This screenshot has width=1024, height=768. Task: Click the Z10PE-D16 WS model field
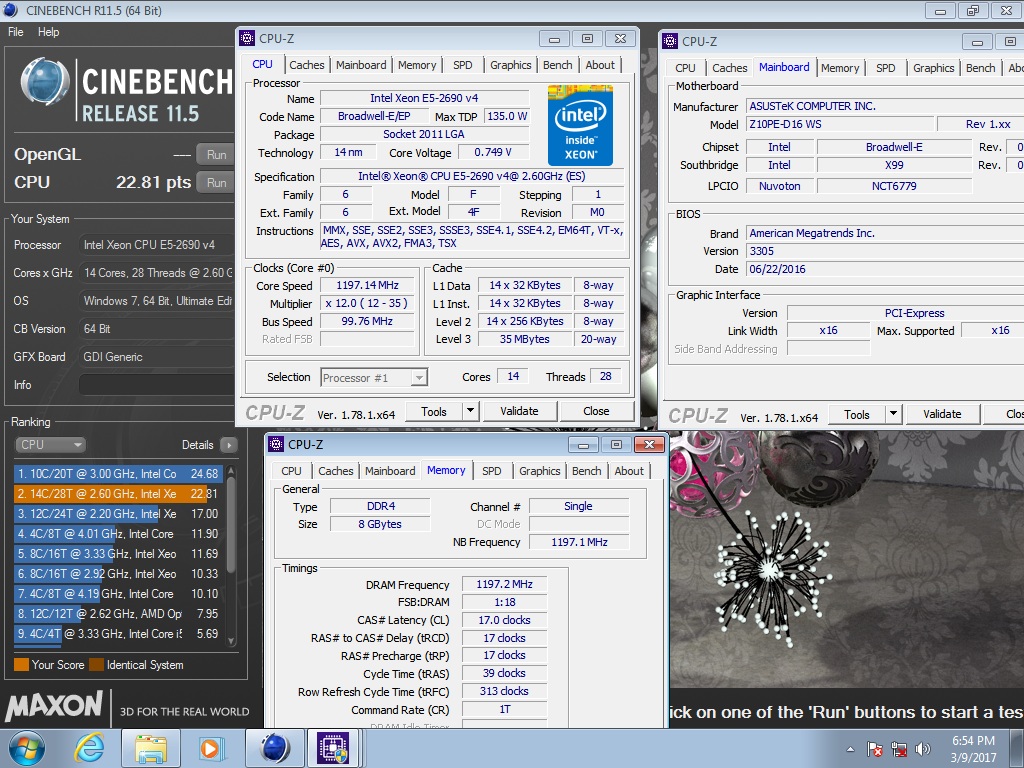(x=840, y=124)
